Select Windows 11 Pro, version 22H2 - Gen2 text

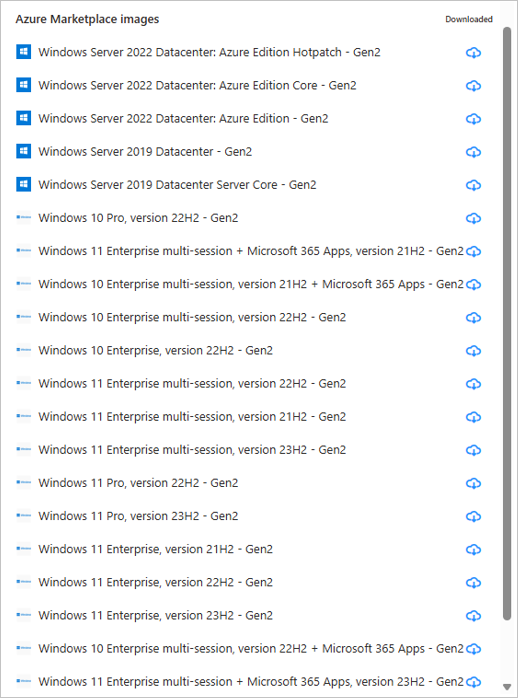pyautogui.click(x=138, y=483)
